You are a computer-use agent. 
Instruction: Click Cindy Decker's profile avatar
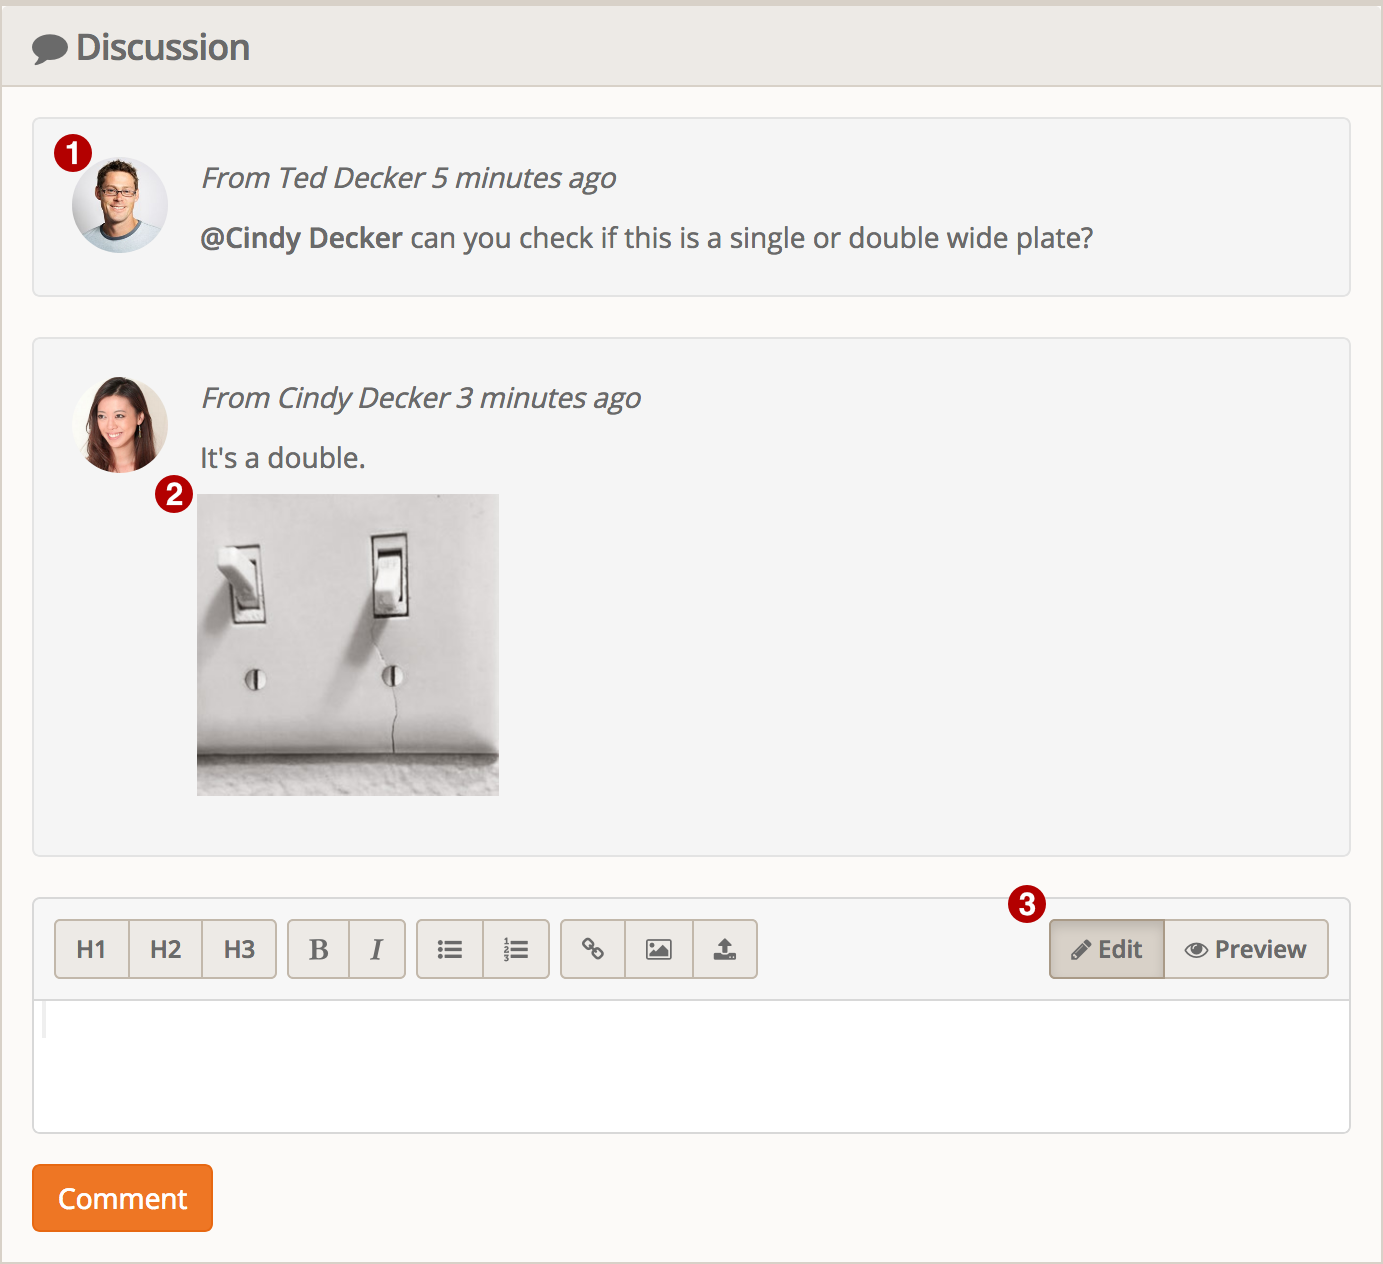coord(120,425)
